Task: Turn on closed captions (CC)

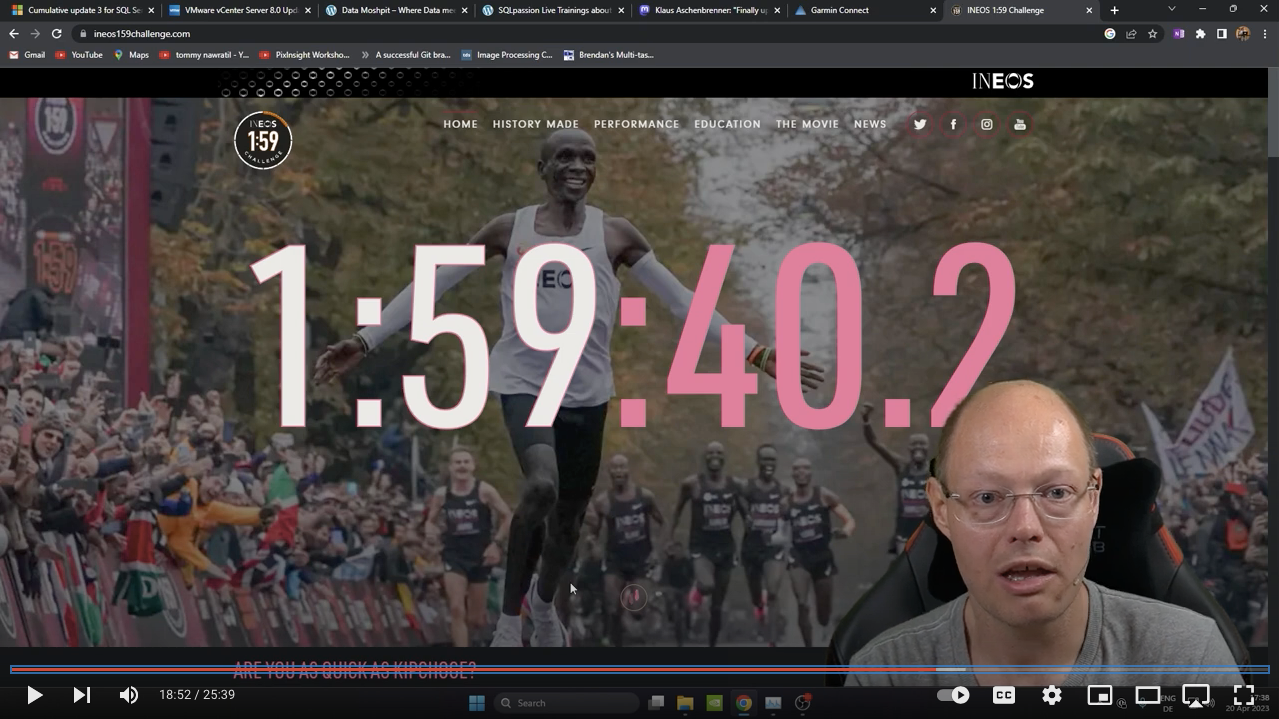Action: point(1004,695)
